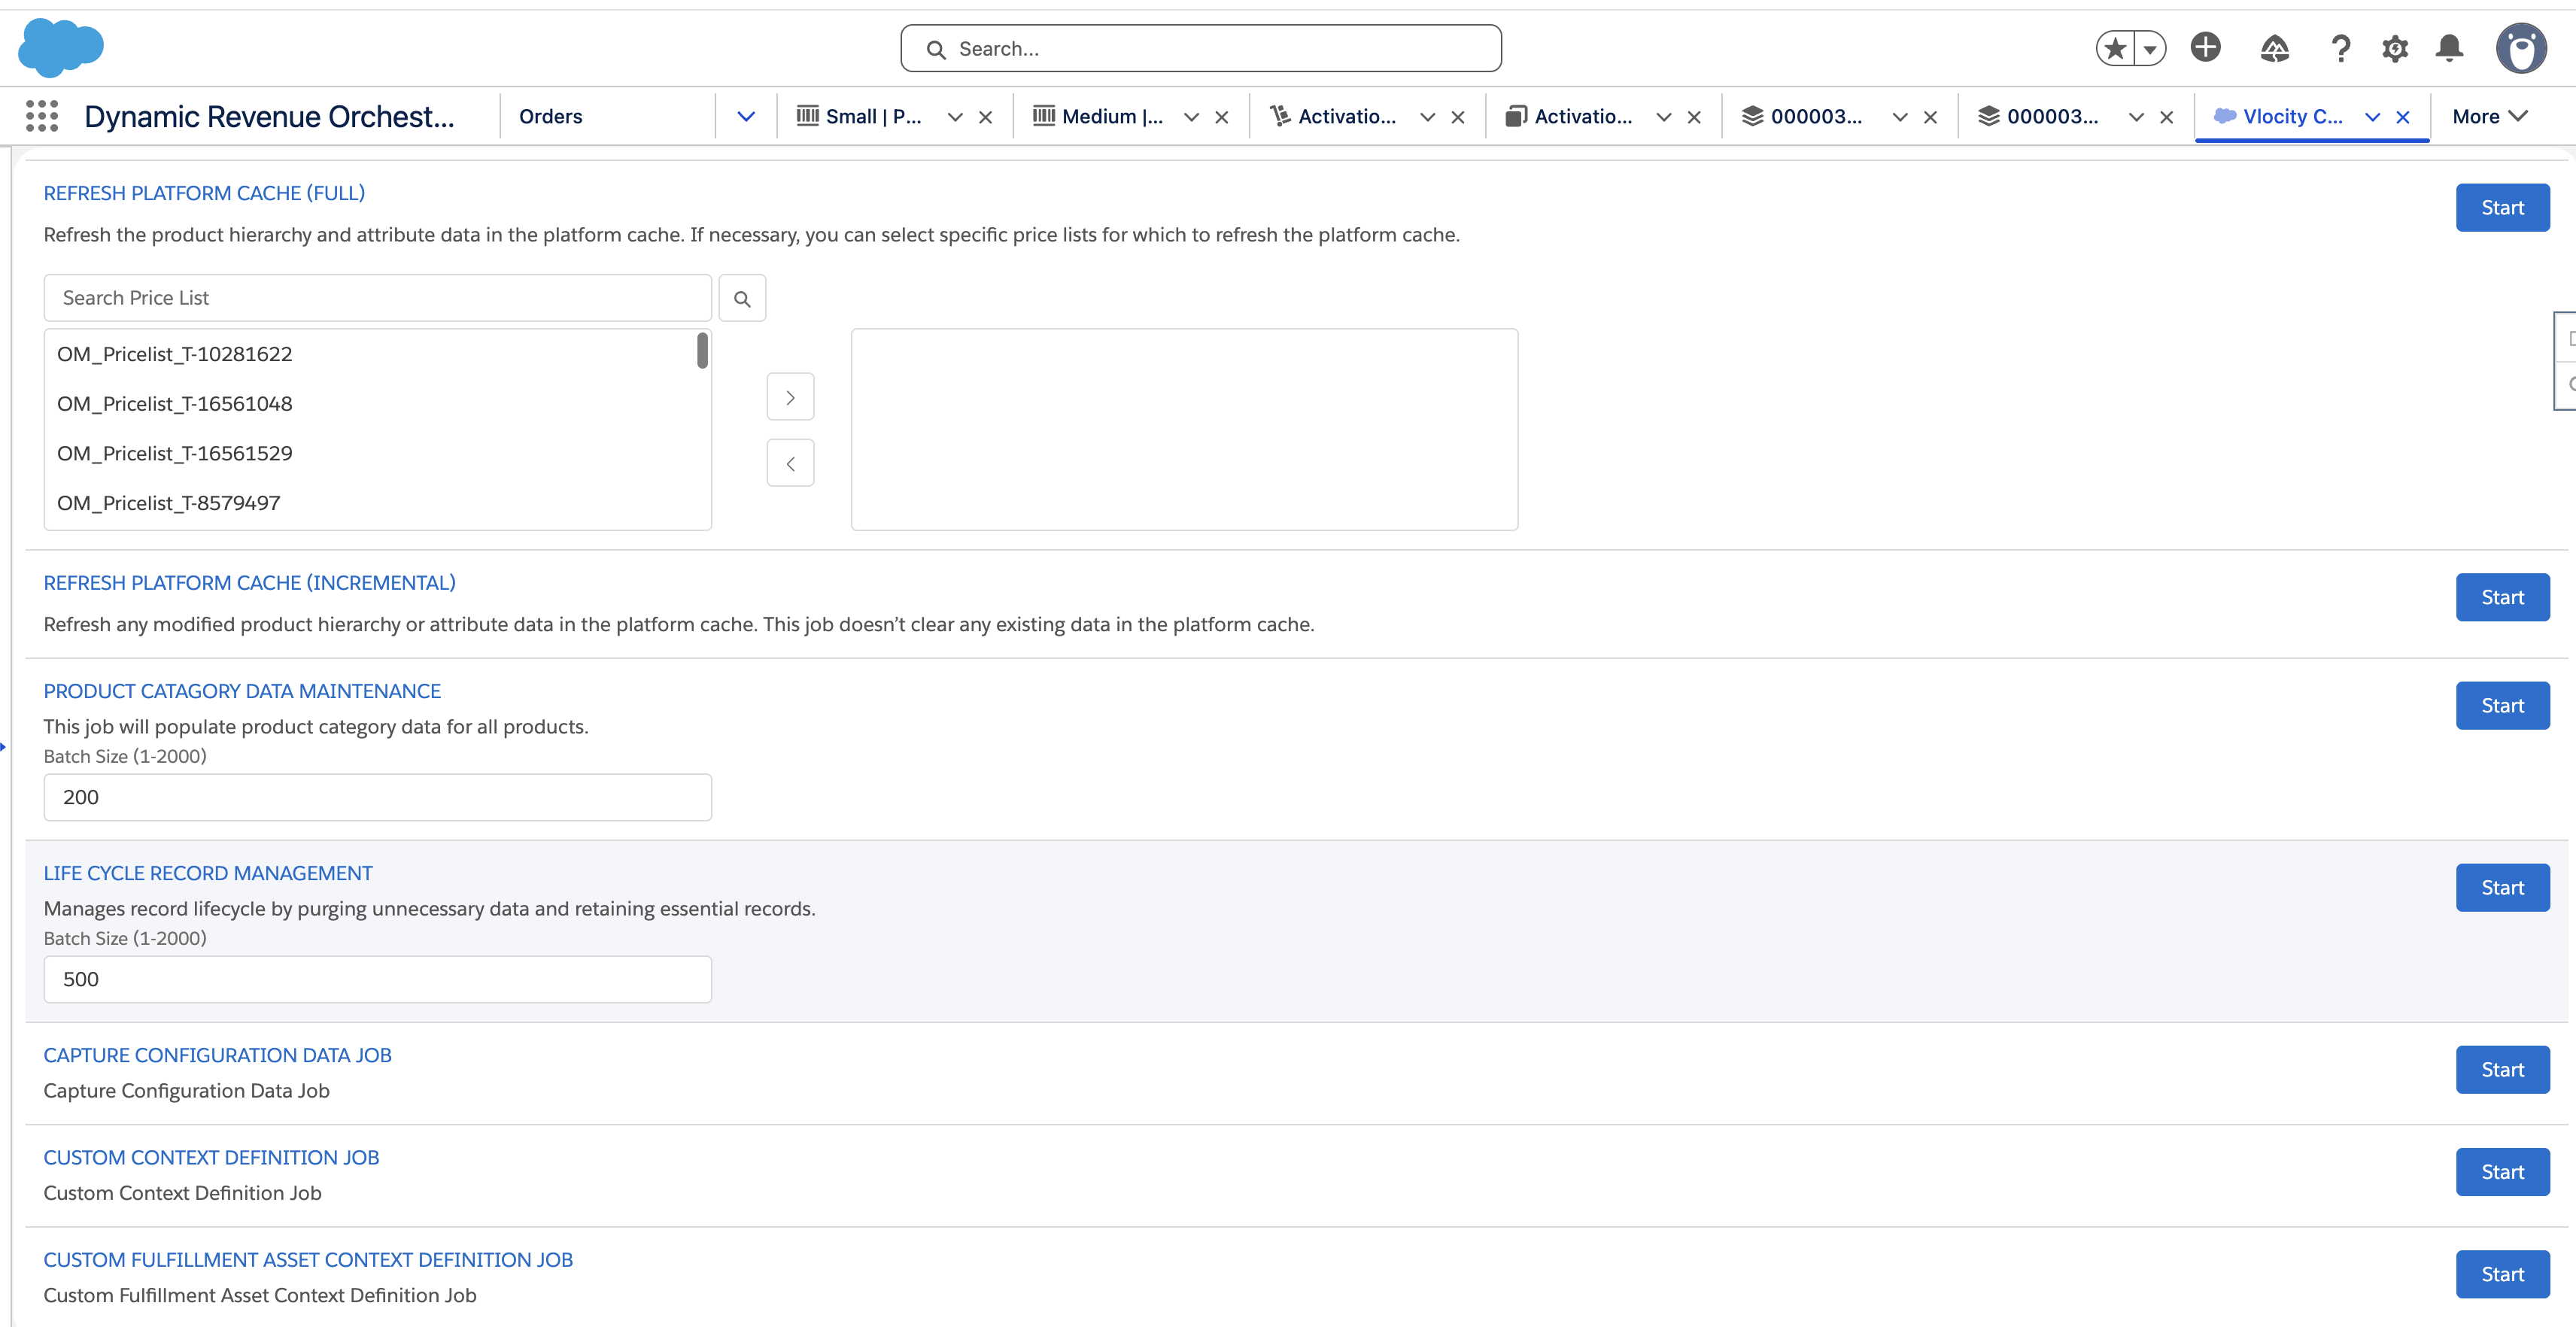This screenshot has height=1327, width=2576.
Task: Click the Product Catagory Data Maintenance heading
Action: coord(242,691)
